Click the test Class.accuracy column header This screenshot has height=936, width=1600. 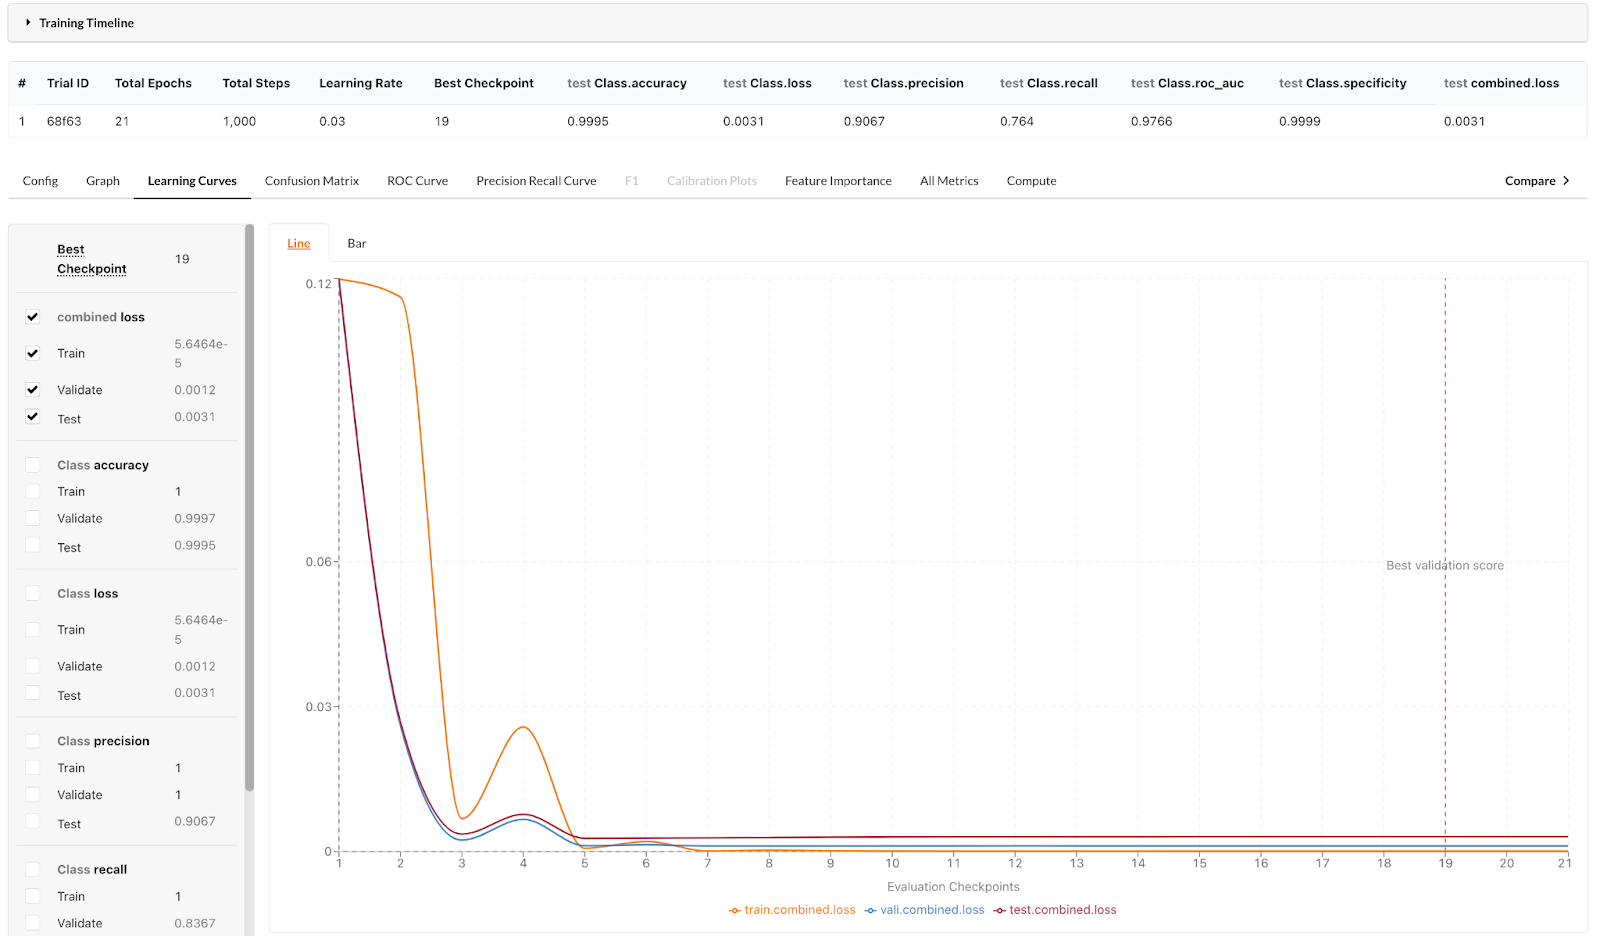tap(627, 83)
